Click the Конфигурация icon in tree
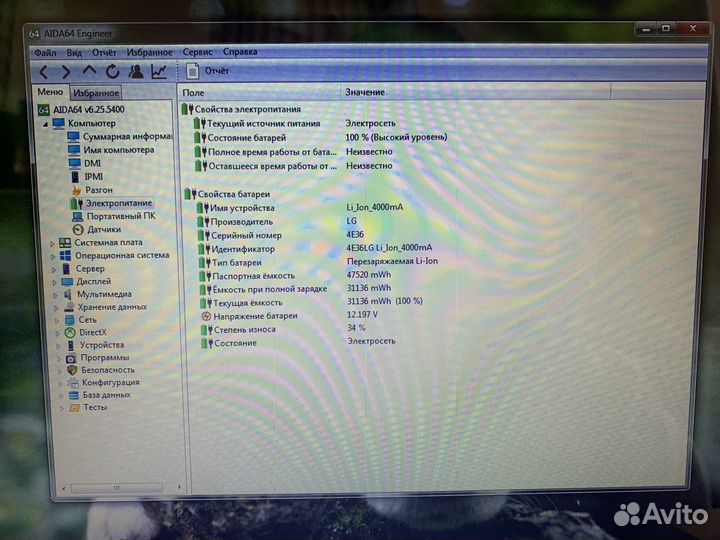 click(x=73, y=382)
